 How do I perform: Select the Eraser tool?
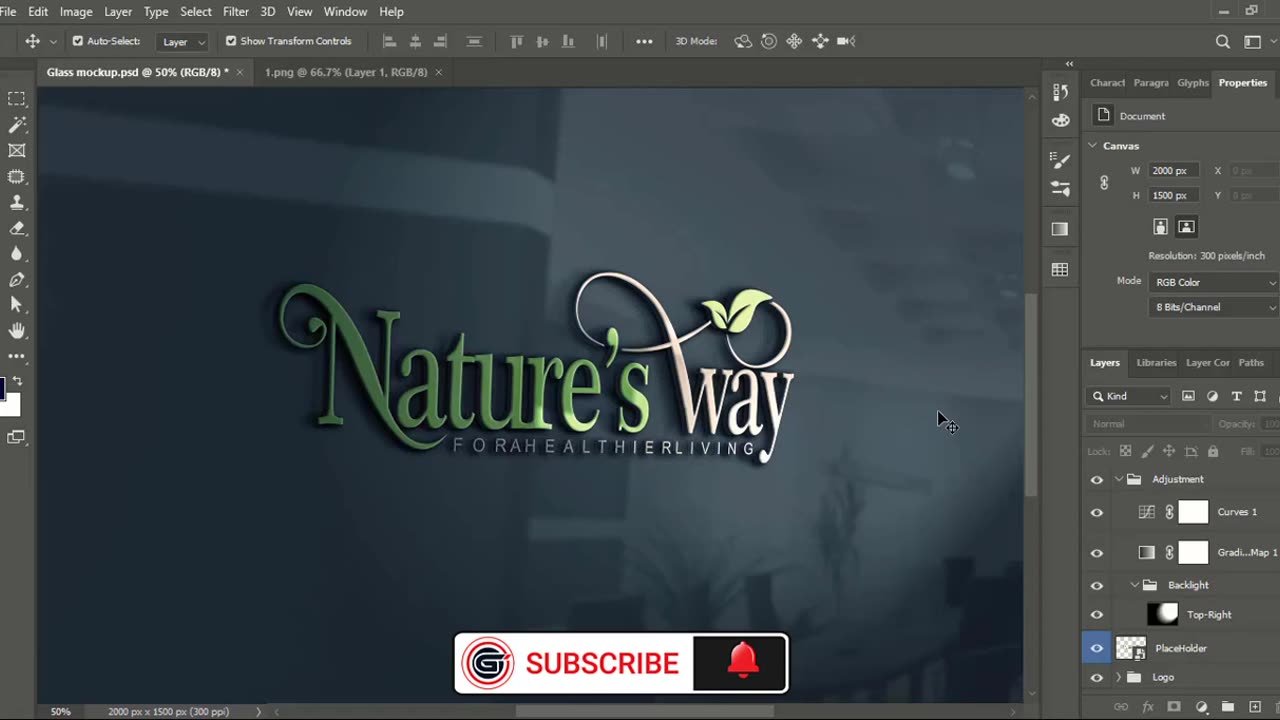[x=17, y=229]
